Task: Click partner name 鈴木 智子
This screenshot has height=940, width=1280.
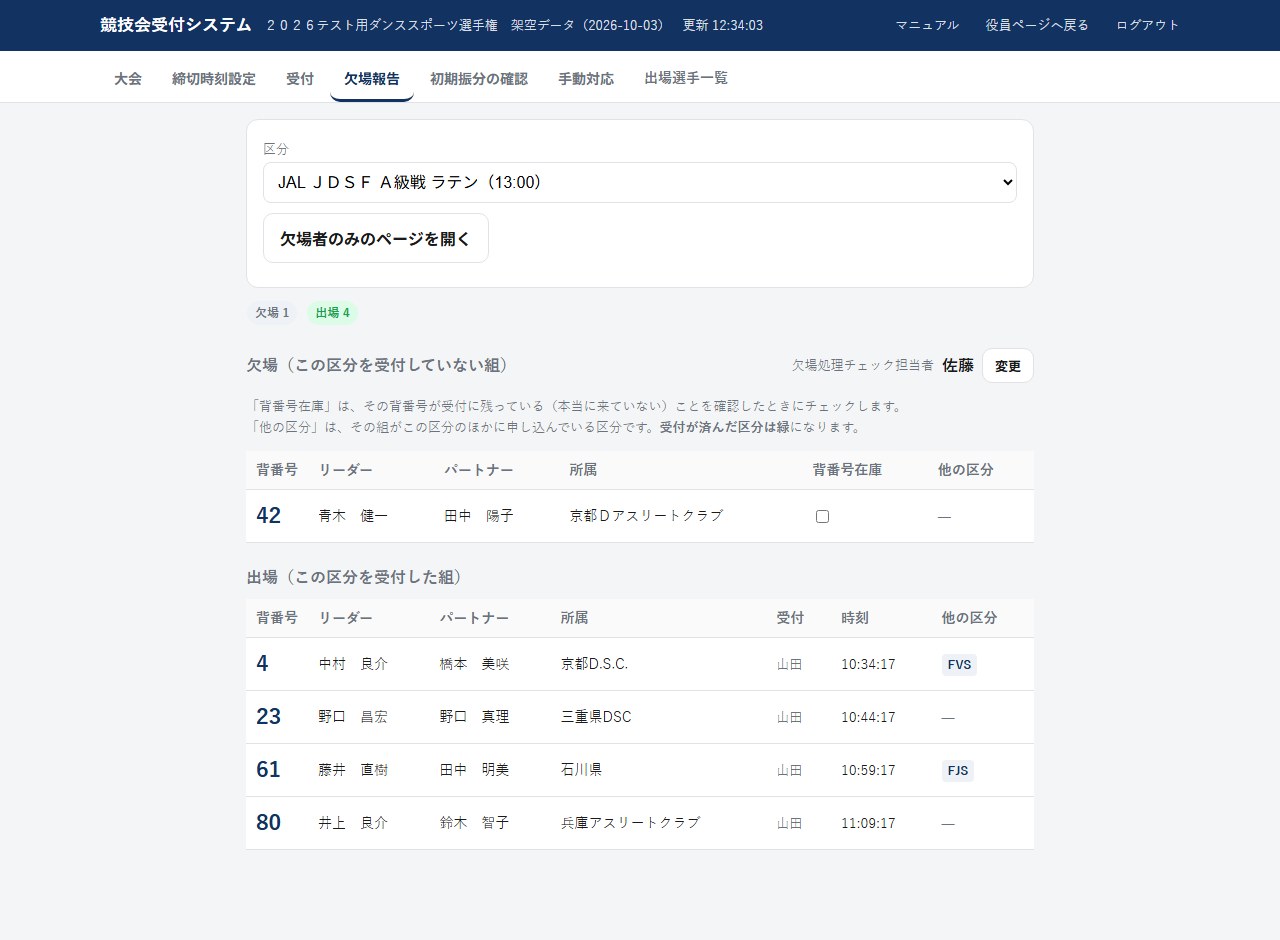Action: (x=475, y=823)
